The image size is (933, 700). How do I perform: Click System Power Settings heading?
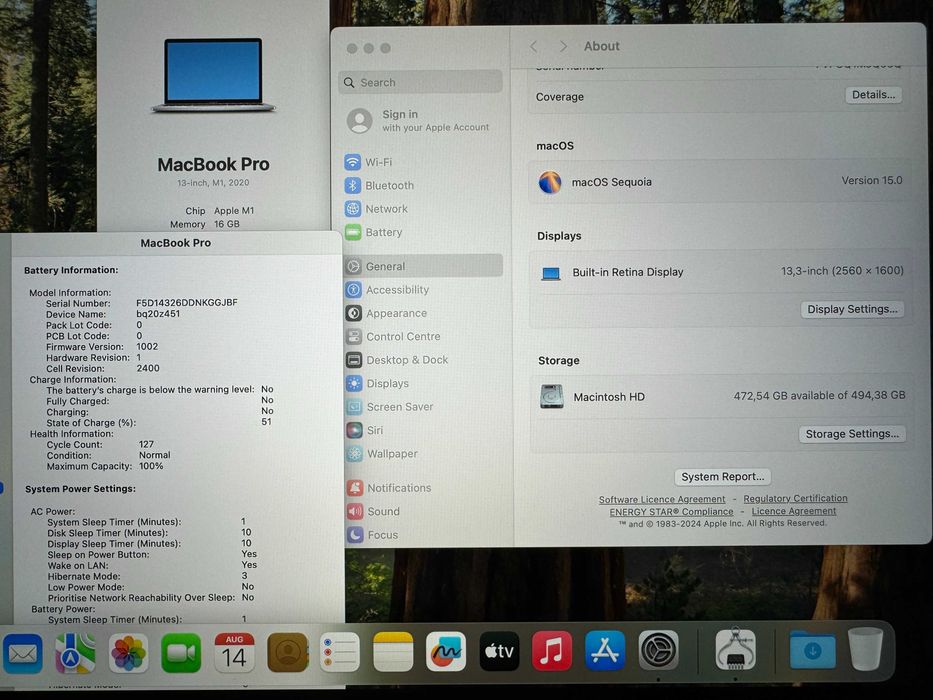80,489
